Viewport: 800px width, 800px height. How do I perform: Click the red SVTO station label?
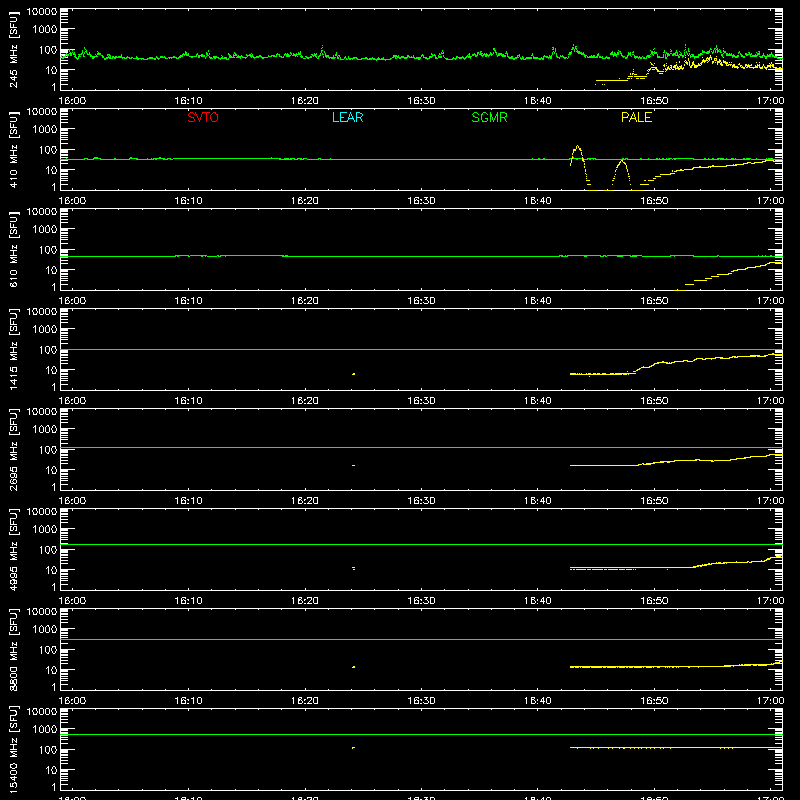tap(203, 117)
